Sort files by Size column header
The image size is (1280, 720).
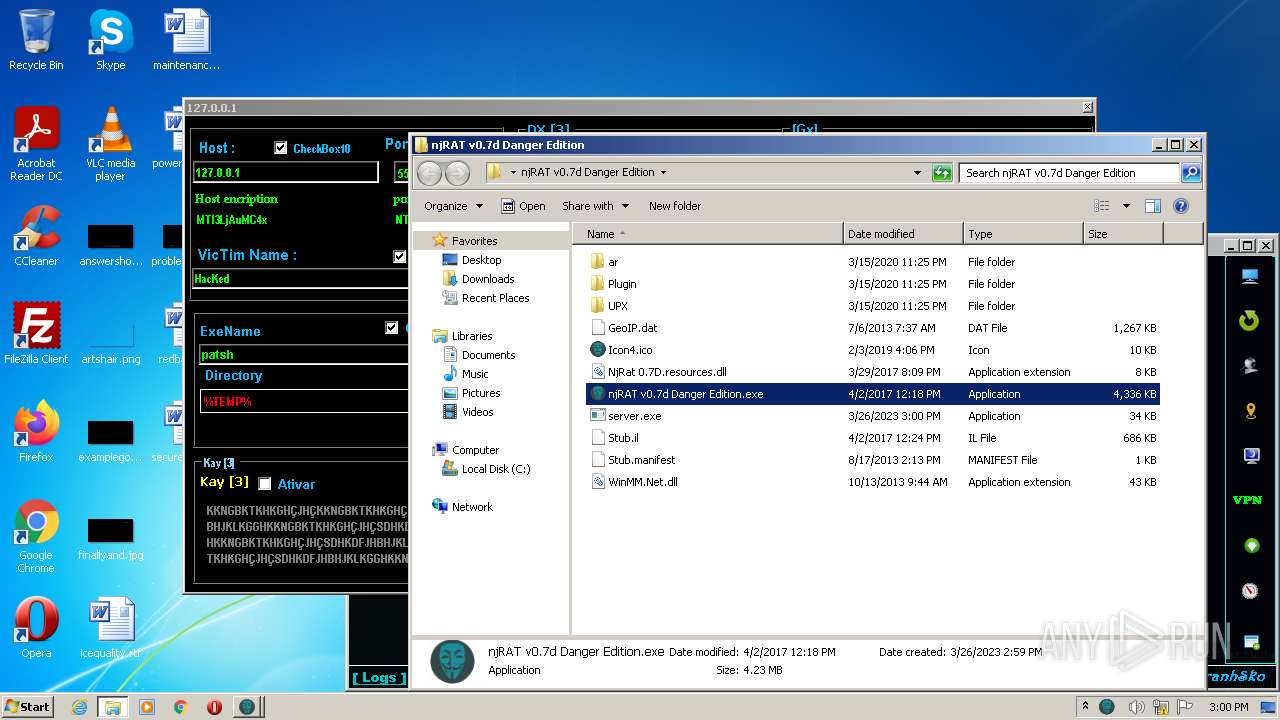click(1123, 234)
